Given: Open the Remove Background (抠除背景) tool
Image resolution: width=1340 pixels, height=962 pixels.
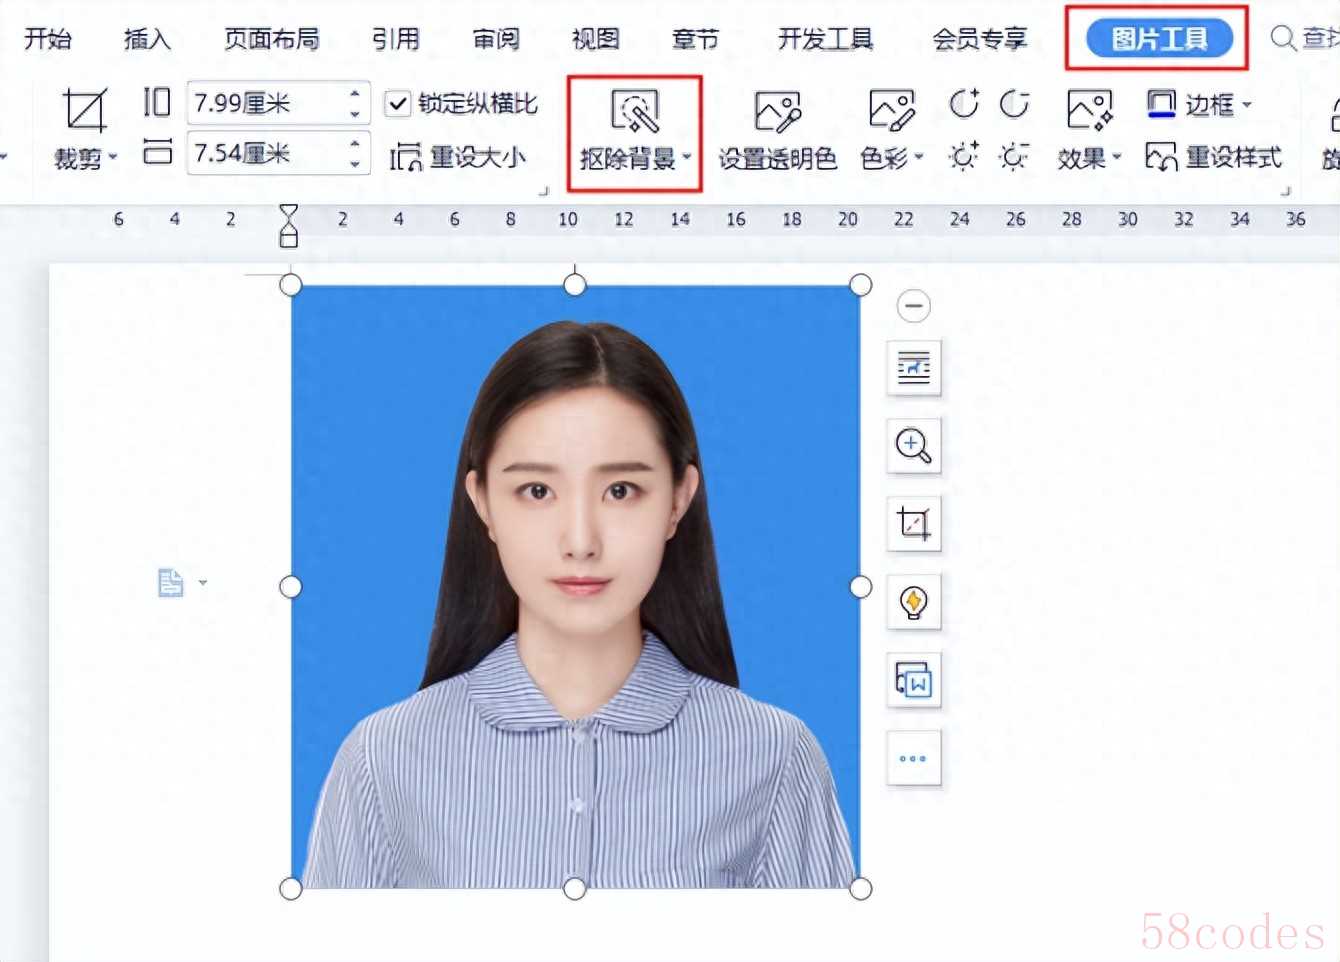Looking at the screenshot, I should pyautogui.click(x=634, y=132).
